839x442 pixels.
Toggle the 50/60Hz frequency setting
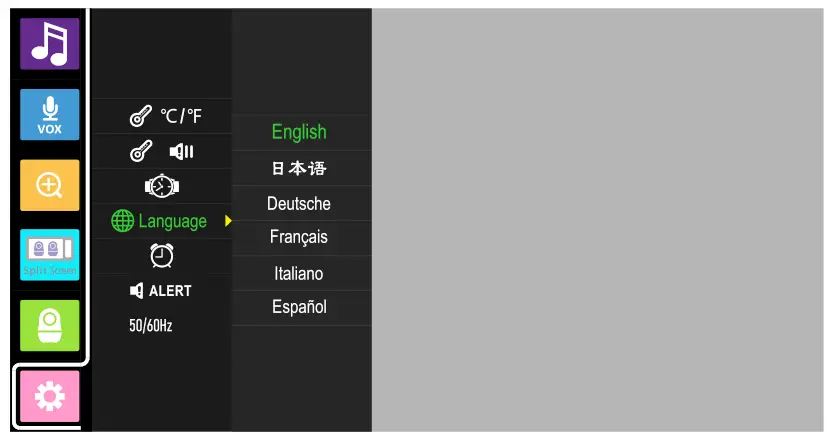(151, 325)
